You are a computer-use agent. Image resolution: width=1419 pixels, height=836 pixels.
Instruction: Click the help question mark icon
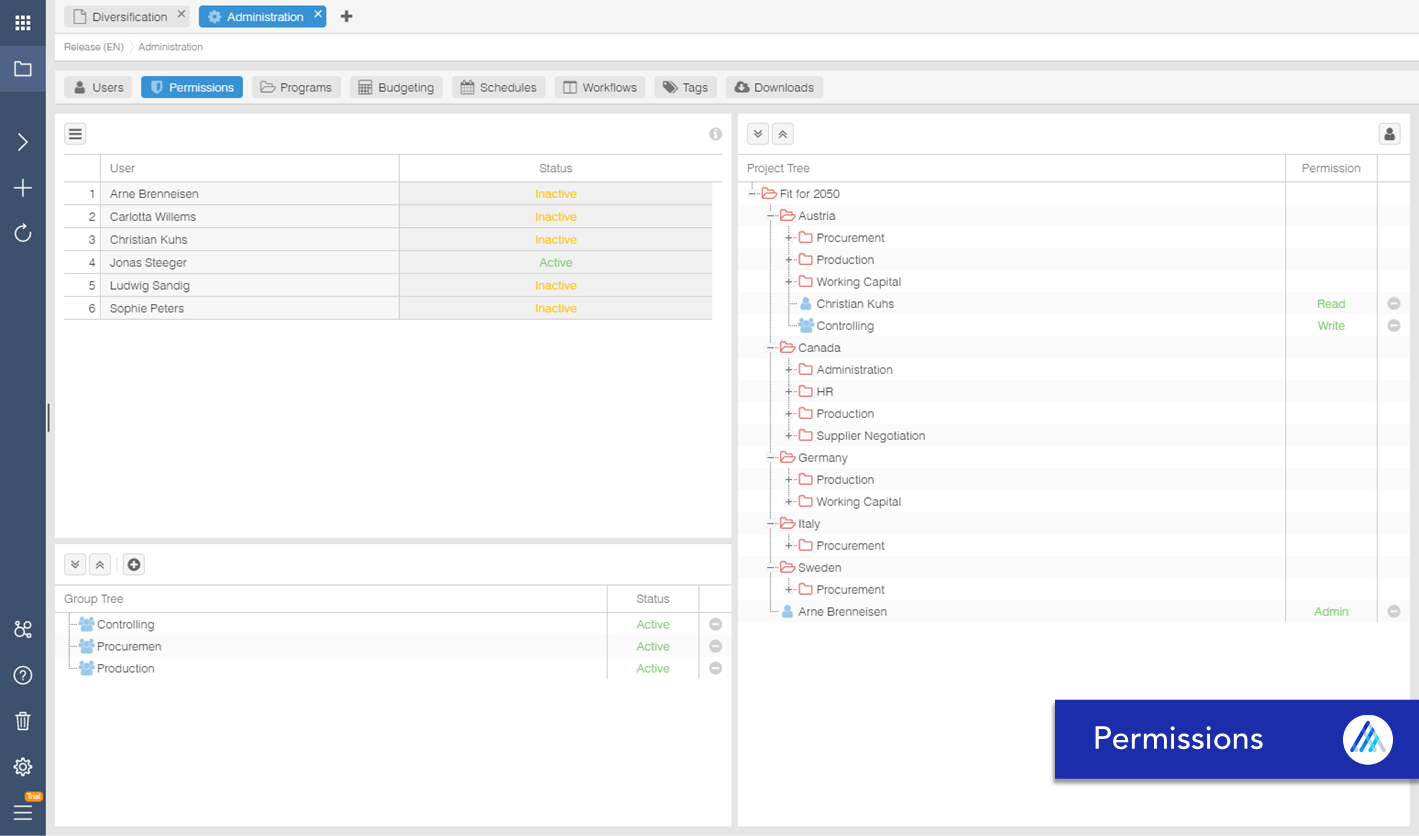click(22, 675)
